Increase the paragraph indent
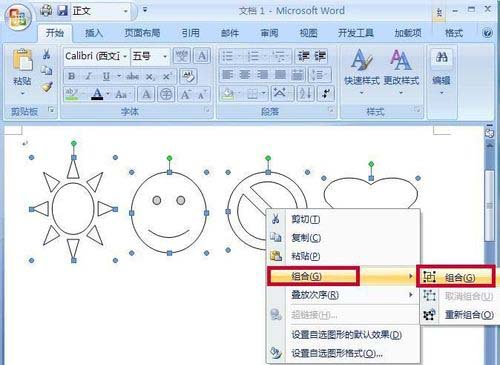Image resolution: width=500 pixels, height=365 pixels. 320,56
